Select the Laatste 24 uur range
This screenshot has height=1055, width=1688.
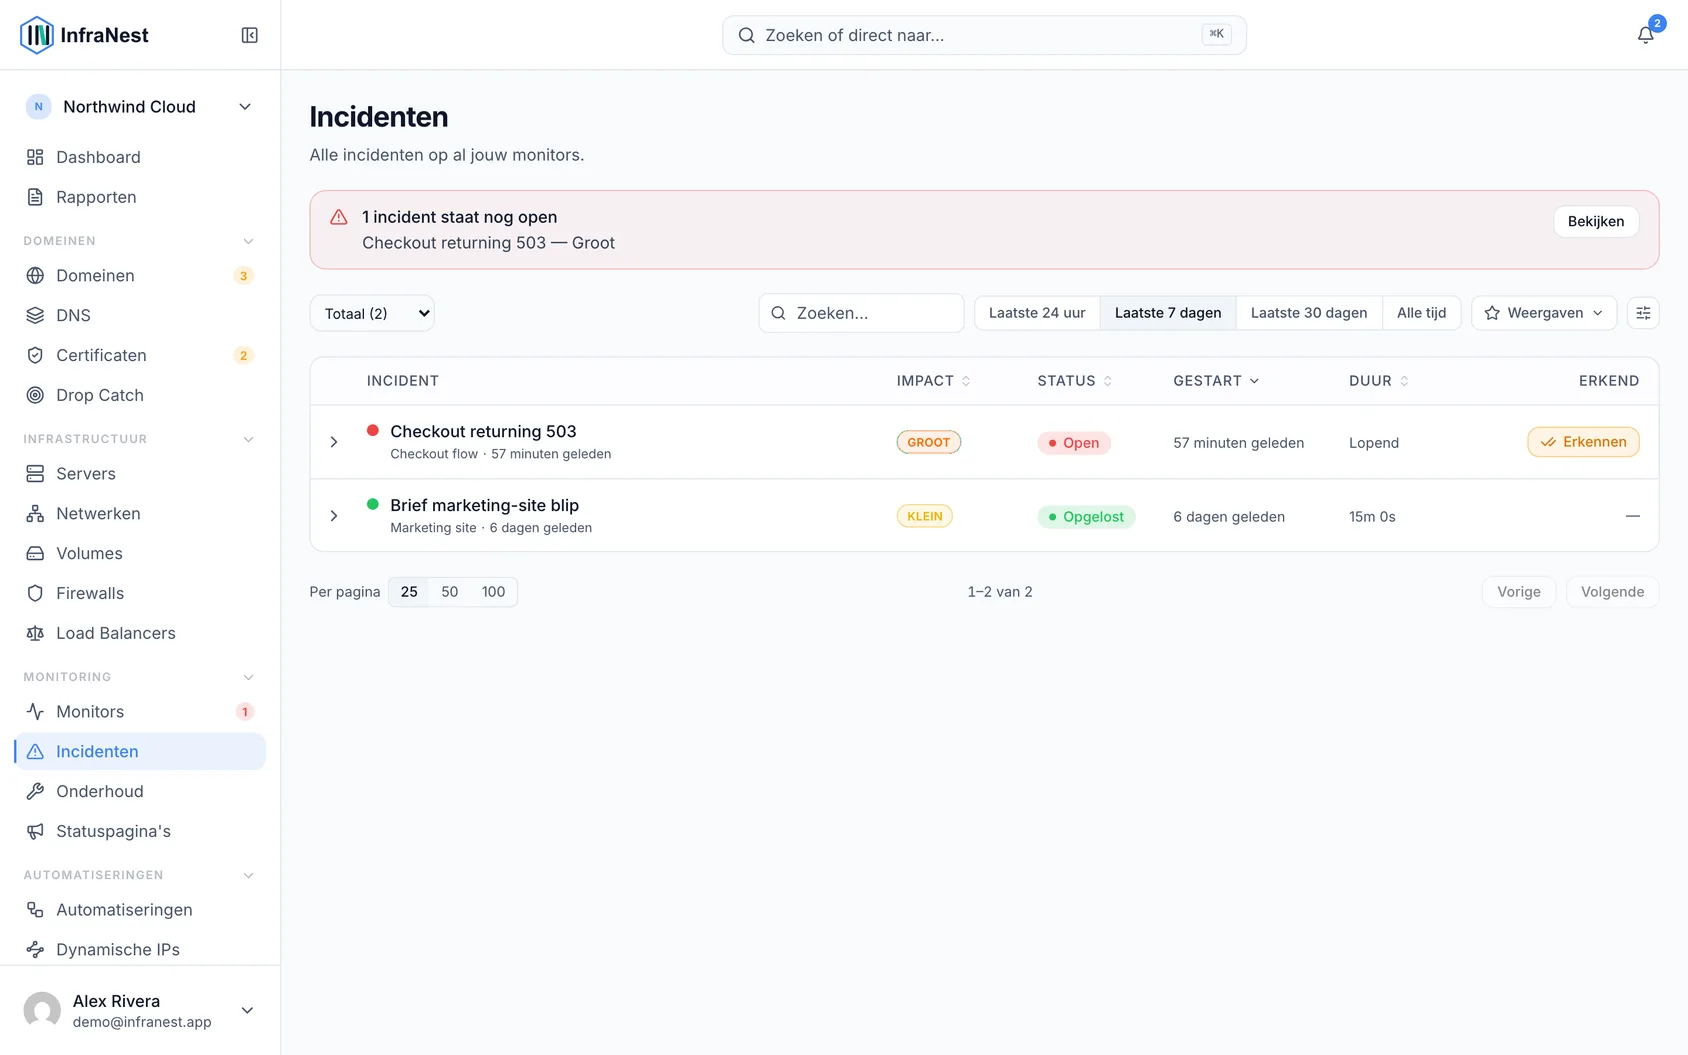pos(1037,313)
